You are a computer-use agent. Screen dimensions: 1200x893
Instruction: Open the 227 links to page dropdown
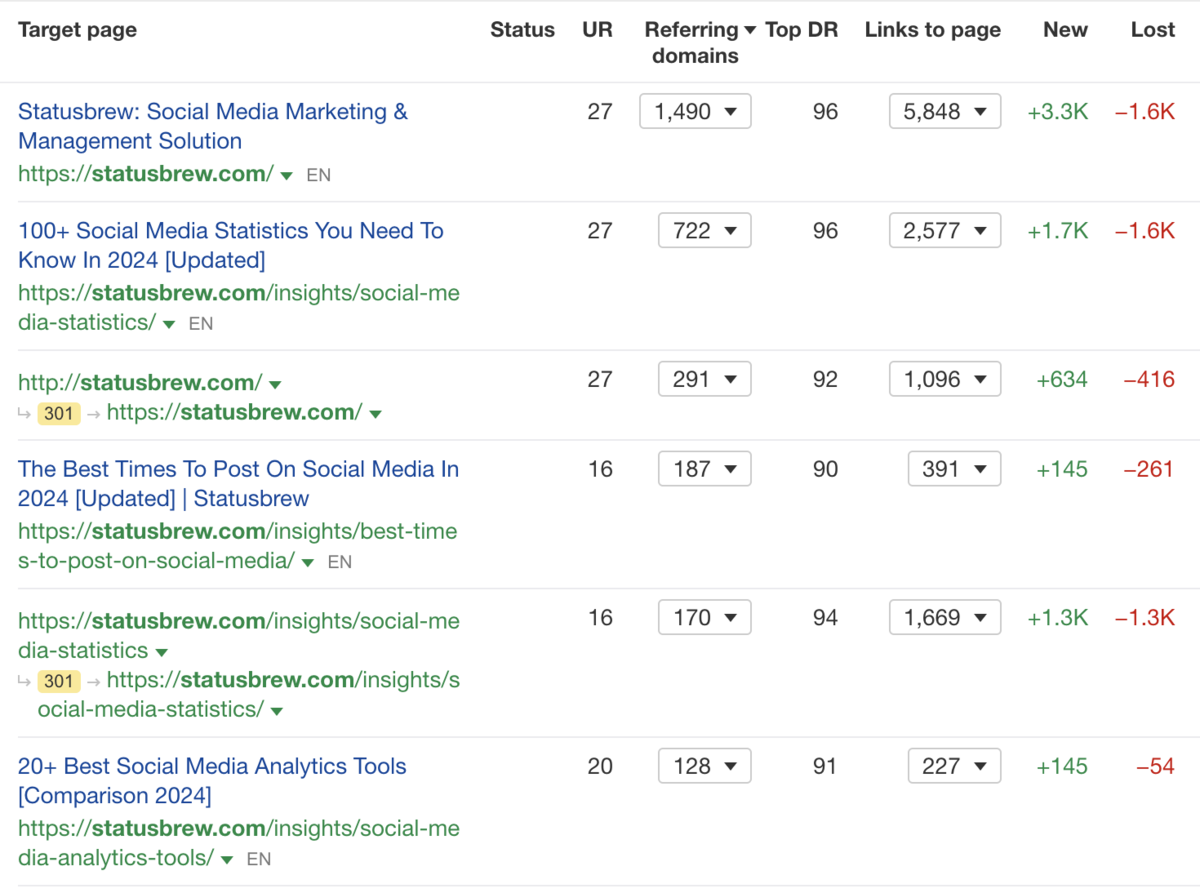[x=954, y=767]
